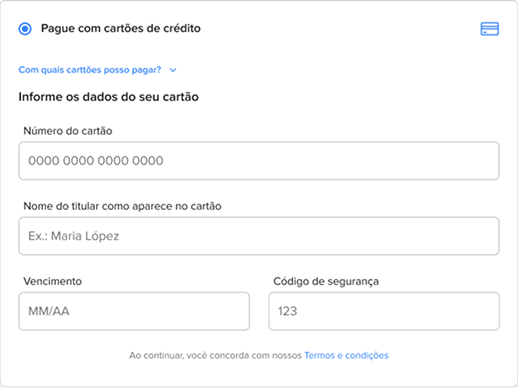
Task: Open "Com quais carttões posso pagar?" link
Action: [x=90, y=70]
